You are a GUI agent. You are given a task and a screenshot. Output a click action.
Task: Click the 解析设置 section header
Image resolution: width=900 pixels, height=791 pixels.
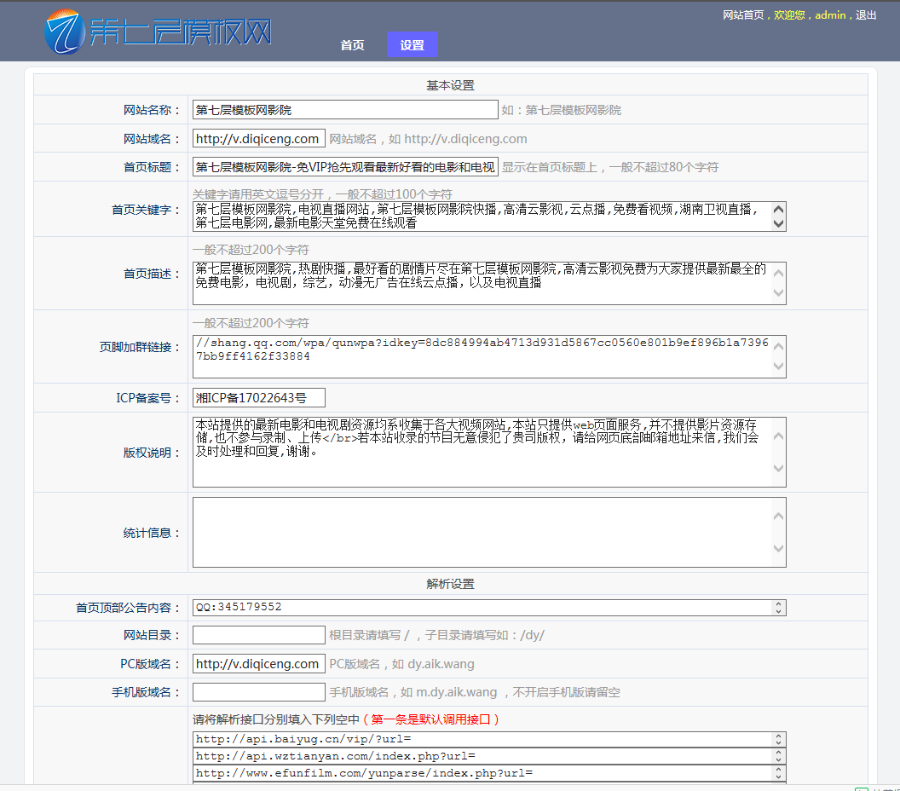click(x=450, y=584)
